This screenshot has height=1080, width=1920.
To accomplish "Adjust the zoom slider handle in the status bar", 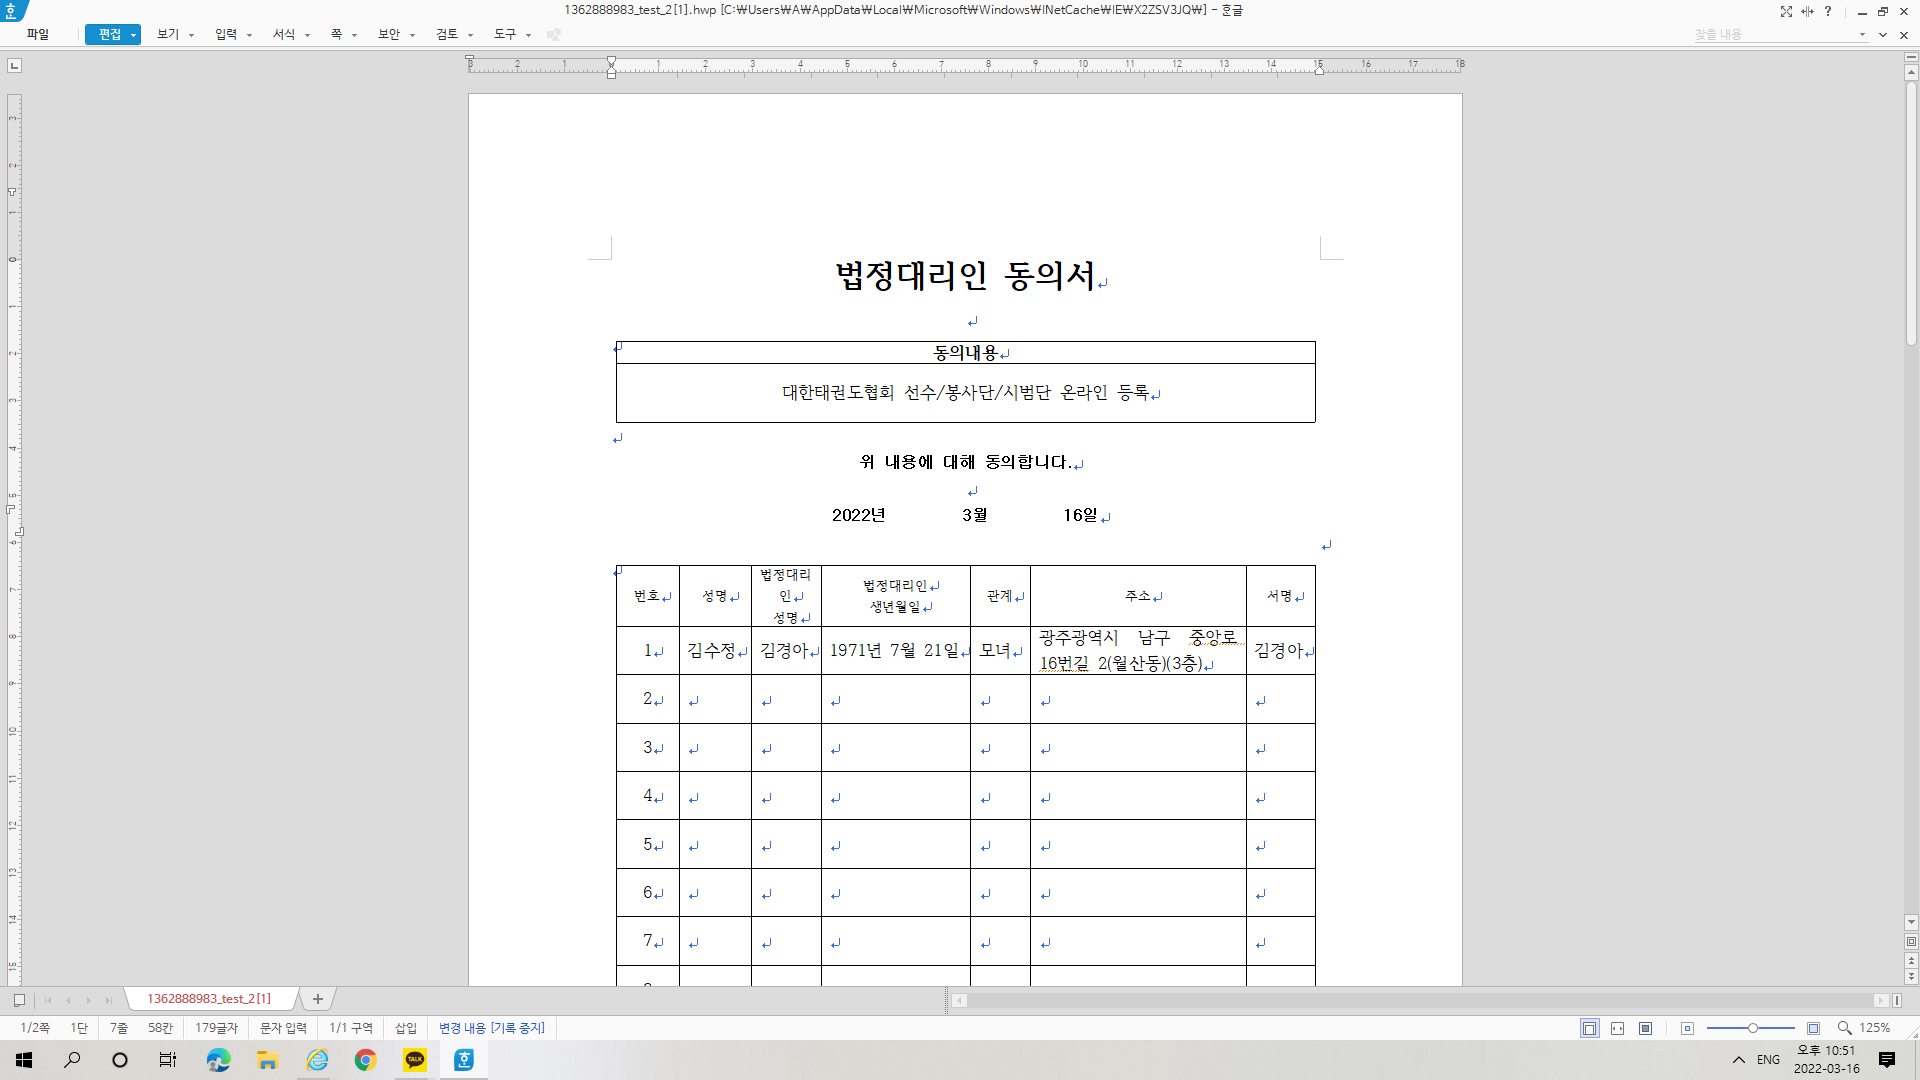I will click(1753, 1028).
